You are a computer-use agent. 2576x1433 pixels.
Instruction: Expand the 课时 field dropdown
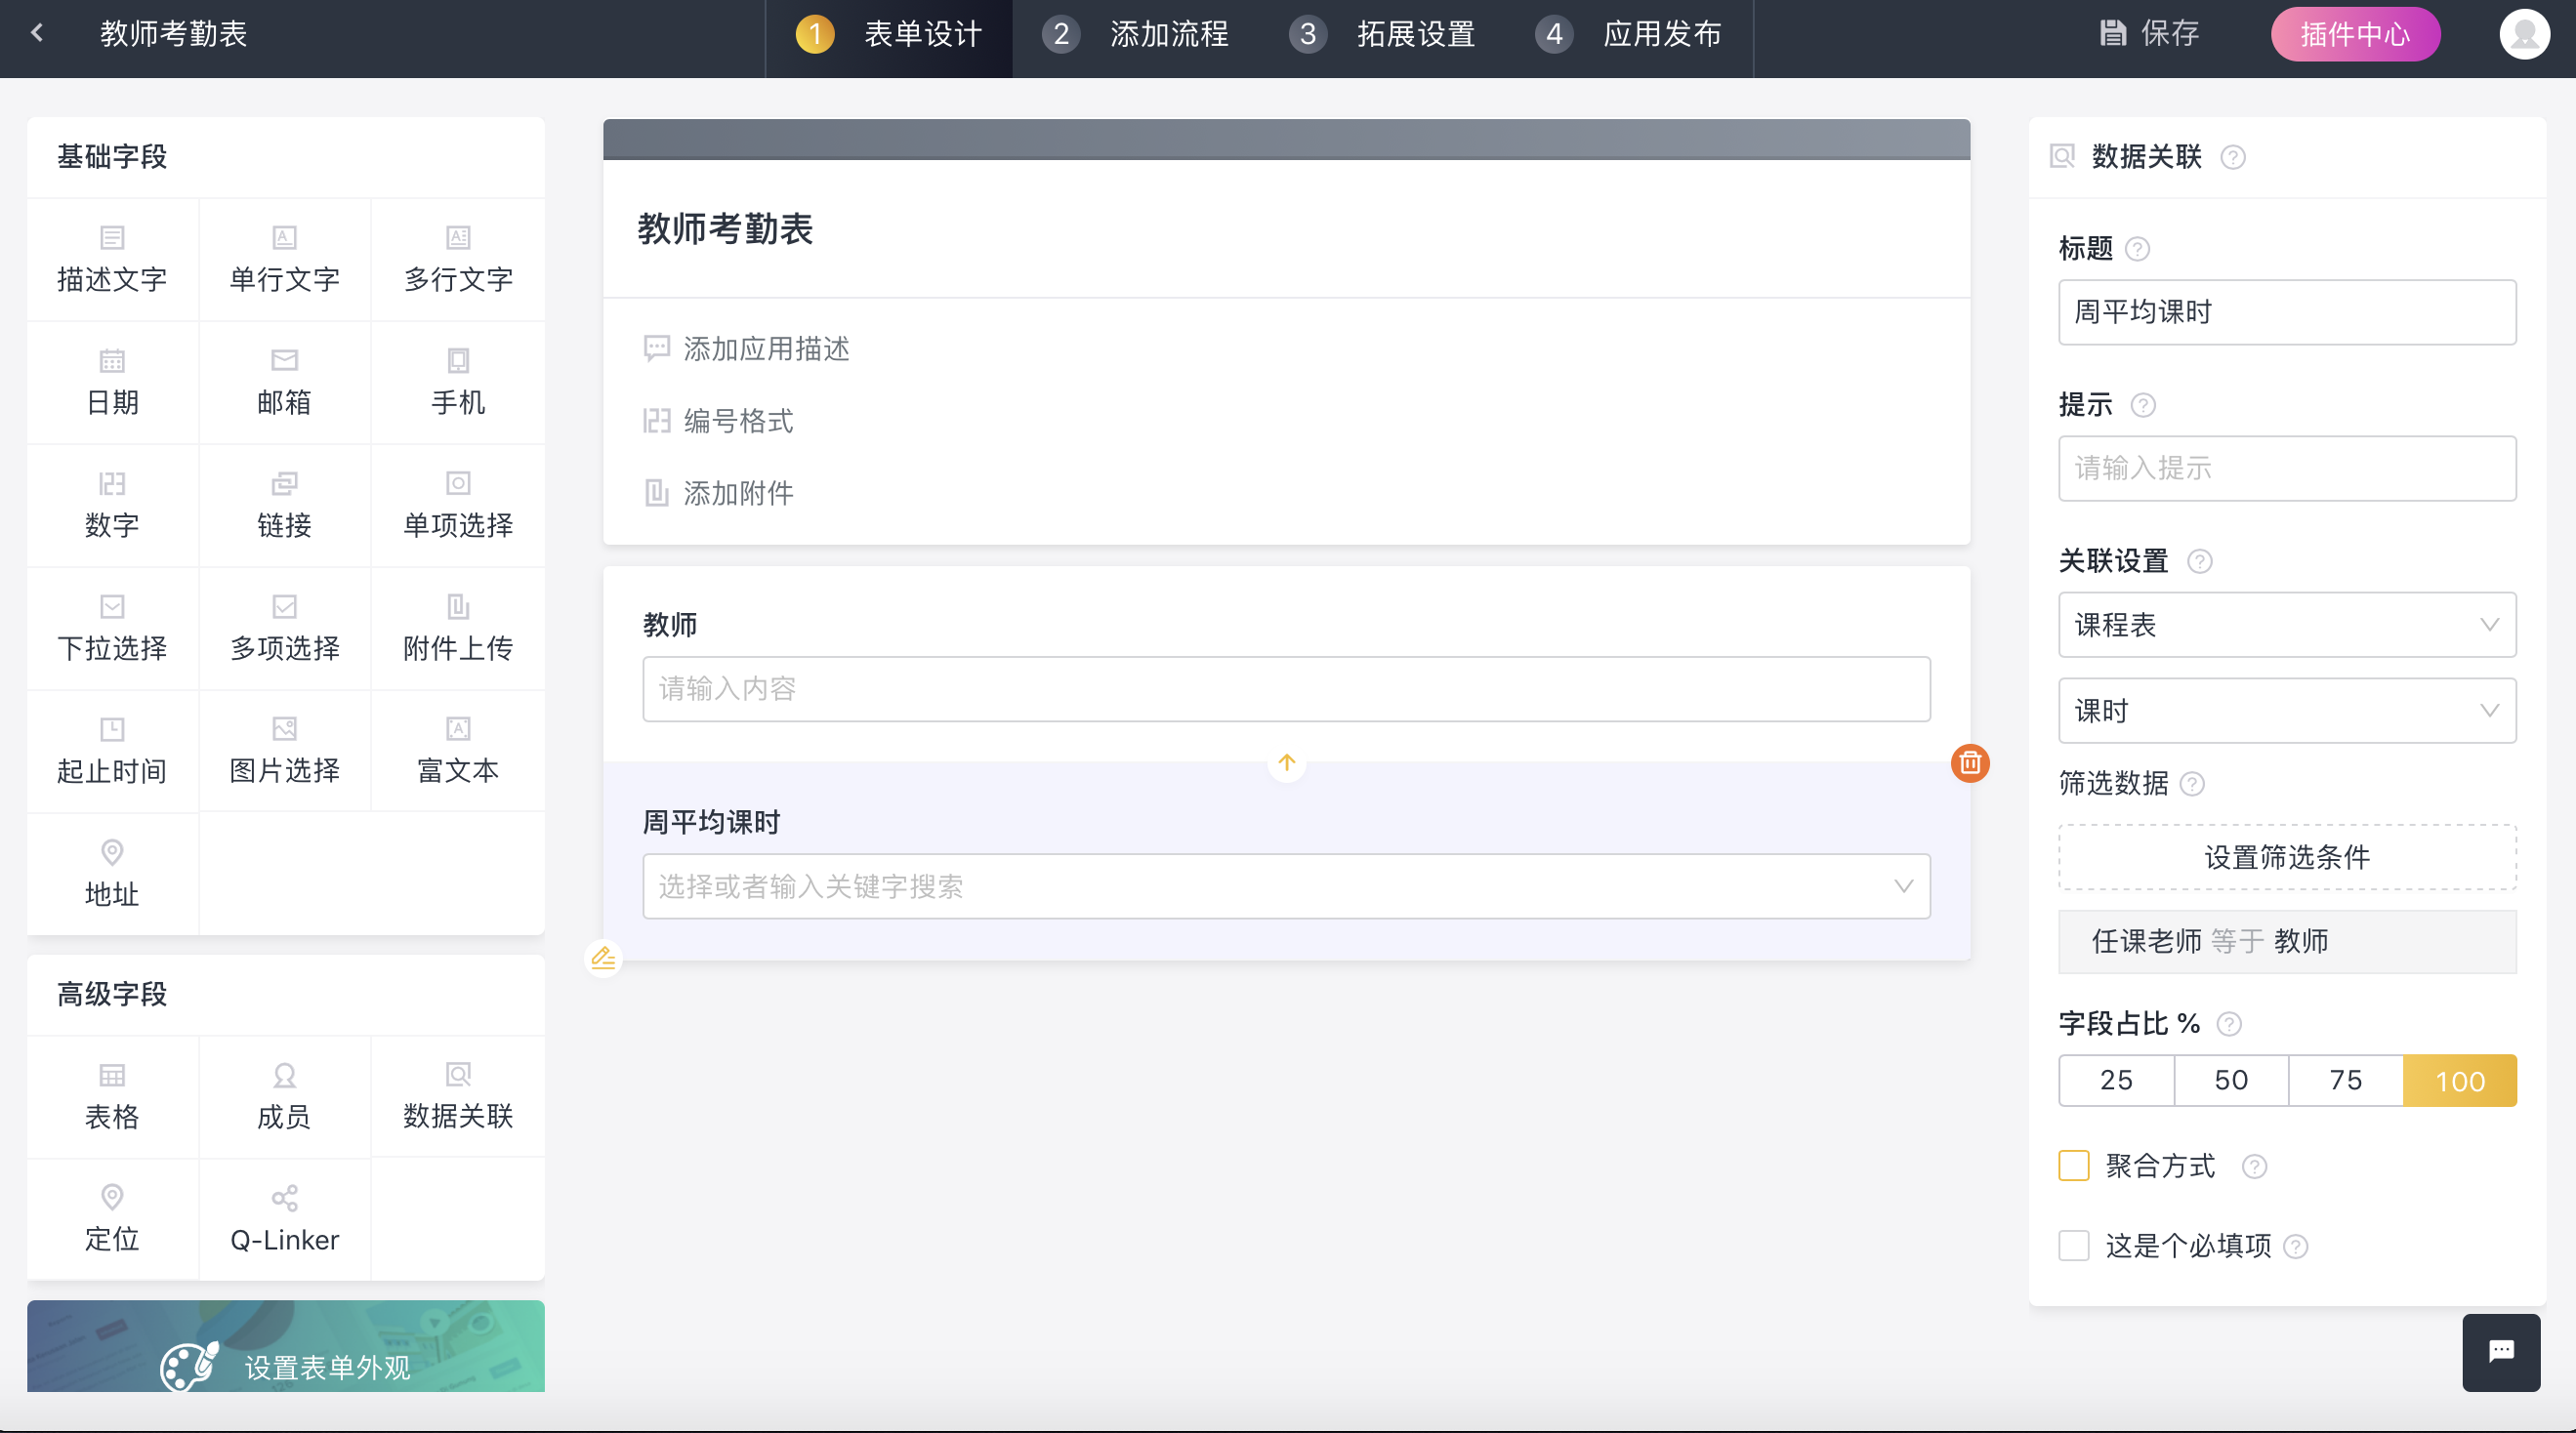[x=2286, y=711]
